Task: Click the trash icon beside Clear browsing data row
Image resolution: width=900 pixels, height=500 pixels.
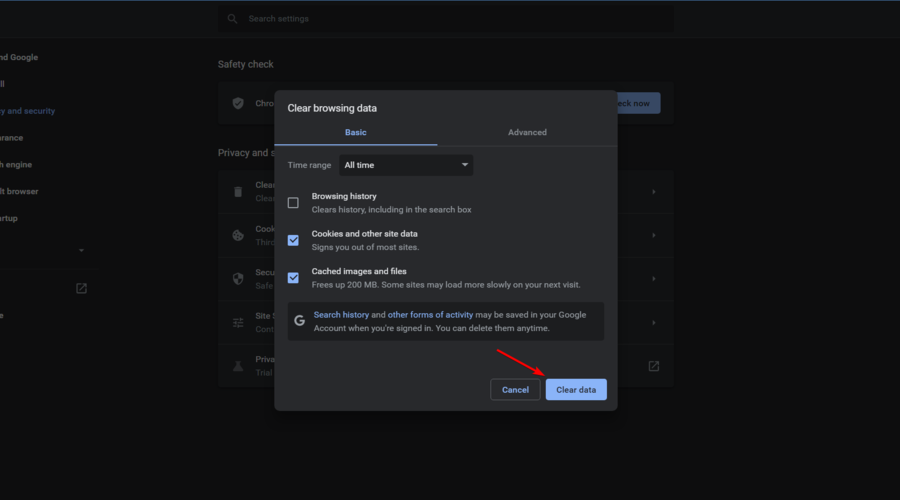Action: tap(238, 191)
